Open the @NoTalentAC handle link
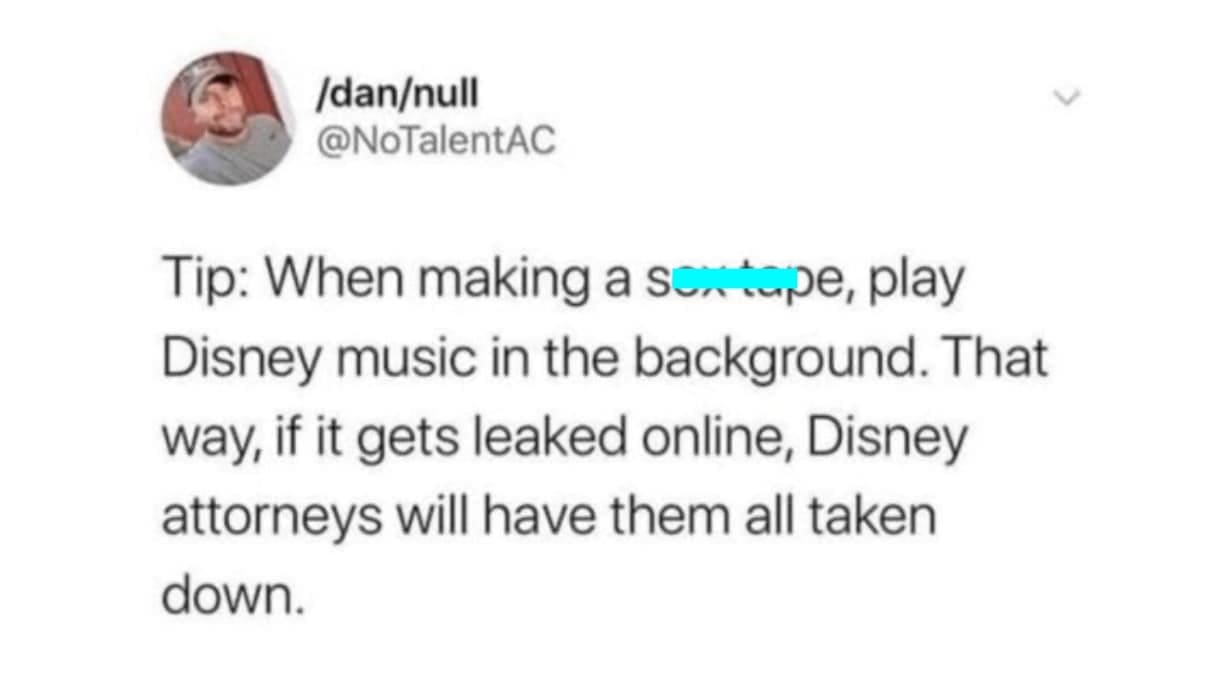Screen dimensions: 1210x684 point(433,142)
